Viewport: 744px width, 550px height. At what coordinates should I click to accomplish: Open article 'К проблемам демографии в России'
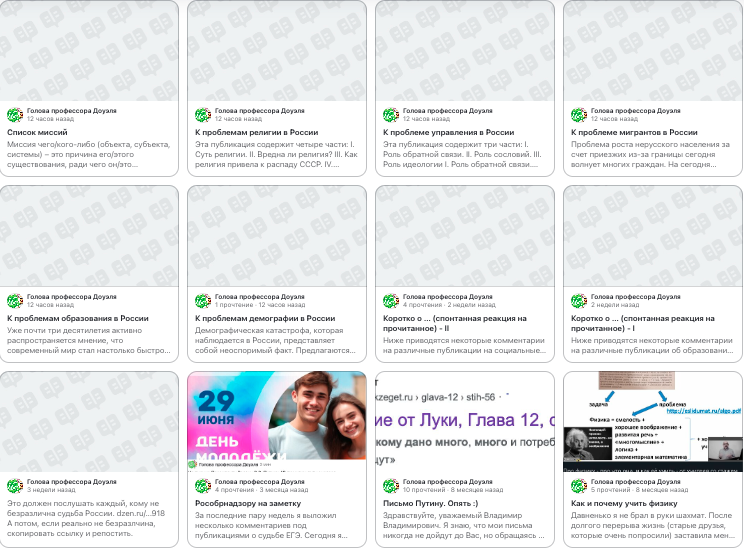pyautogui.click(x=265, y=318)
